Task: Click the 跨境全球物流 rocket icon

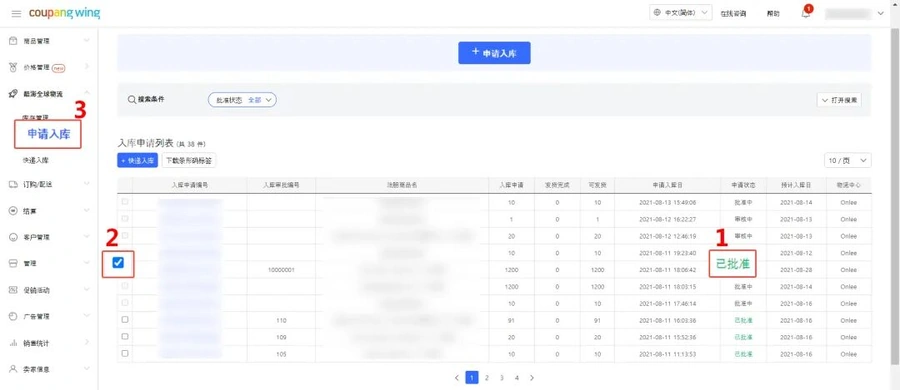Action: (13, 93)
